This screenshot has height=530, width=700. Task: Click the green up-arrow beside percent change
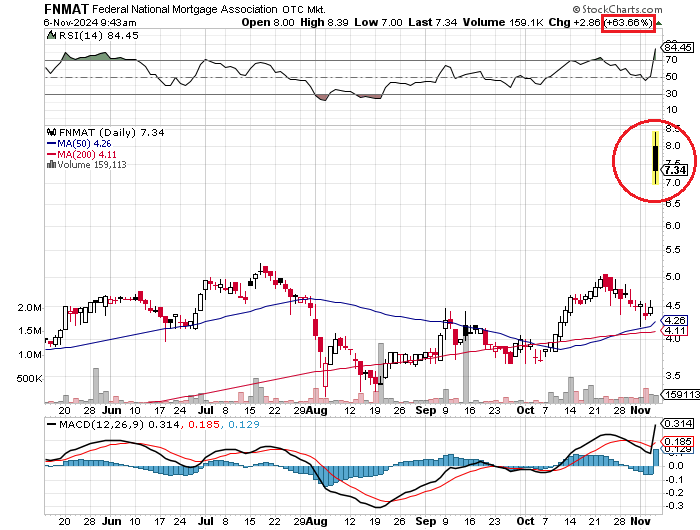(659, 23)
